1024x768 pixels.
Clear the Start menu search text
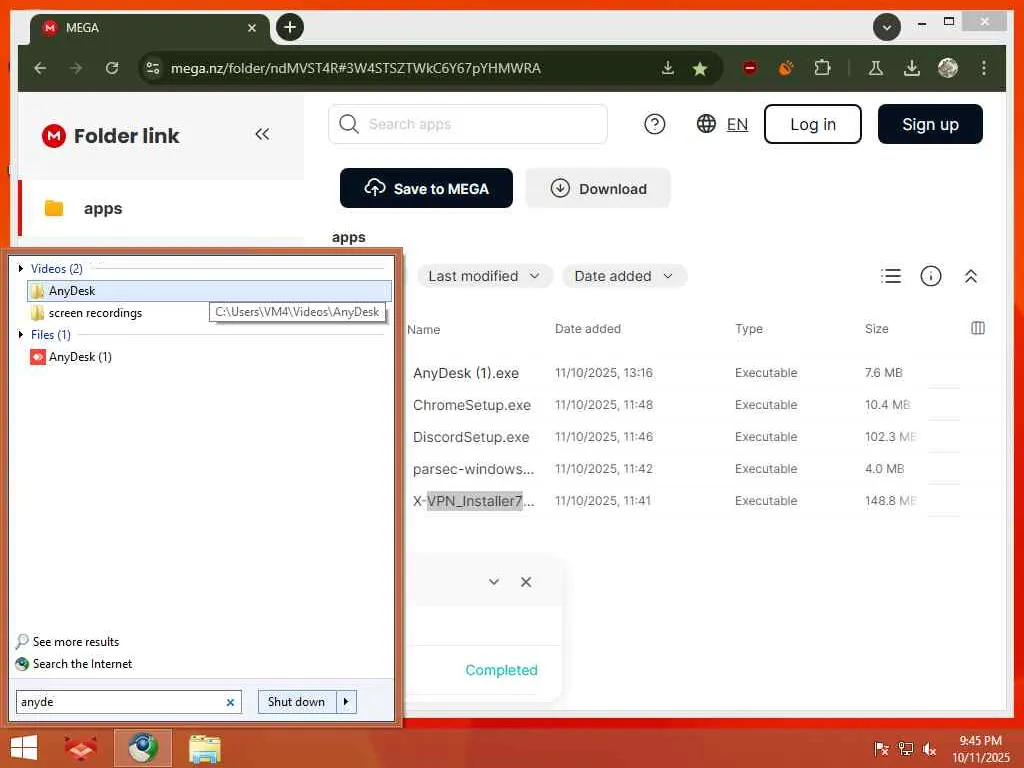point(231,703)
